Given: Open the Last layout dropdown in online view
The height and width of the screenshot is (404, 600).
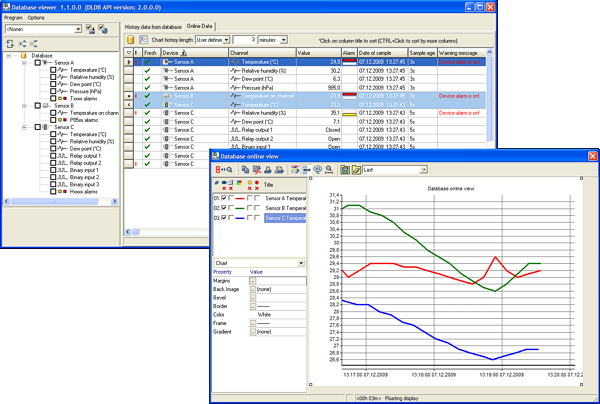Looking at the screenshot, I should (424, 169).
